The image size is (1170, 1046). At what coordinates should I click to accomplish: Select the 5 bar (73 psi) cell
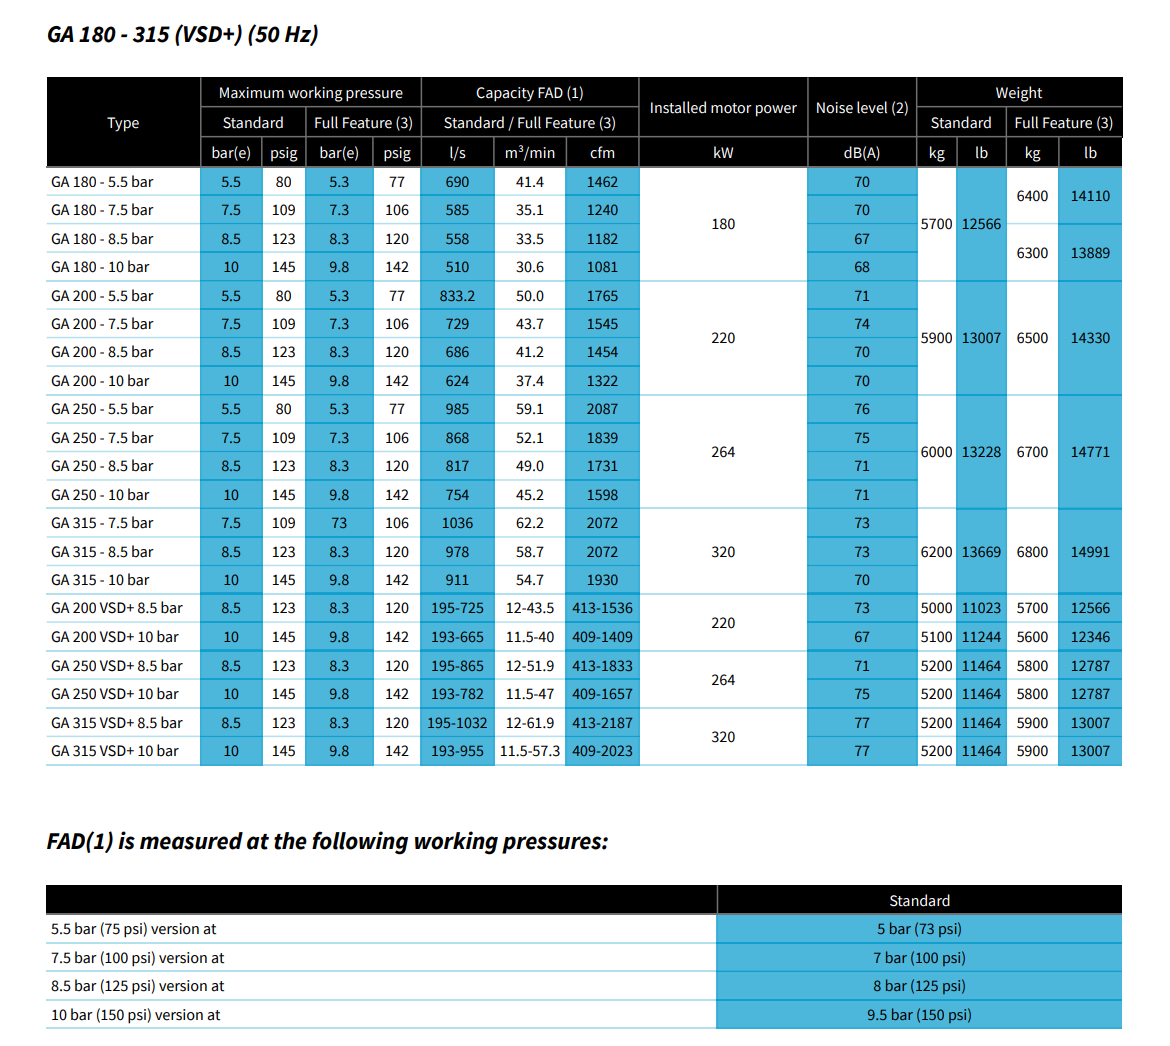(x=918, y=929)
